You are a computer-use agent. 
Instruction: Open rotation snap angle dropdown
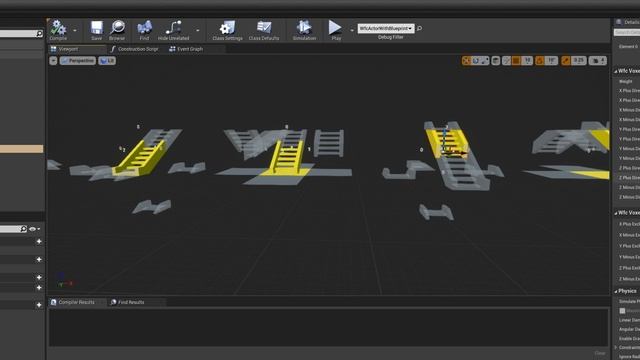tap(551, 61)
